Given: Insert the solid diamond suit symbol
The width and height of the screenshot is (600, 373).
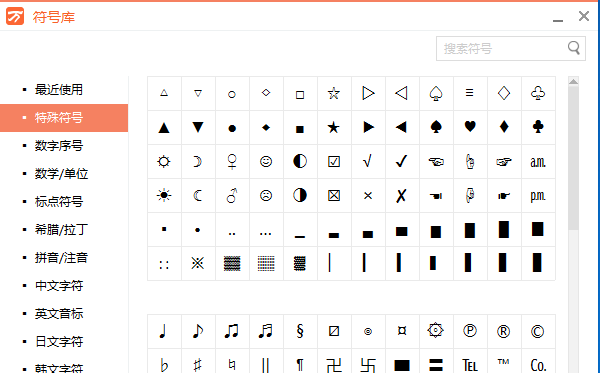Looking at the screenshot, I should [x=504, y=127].
